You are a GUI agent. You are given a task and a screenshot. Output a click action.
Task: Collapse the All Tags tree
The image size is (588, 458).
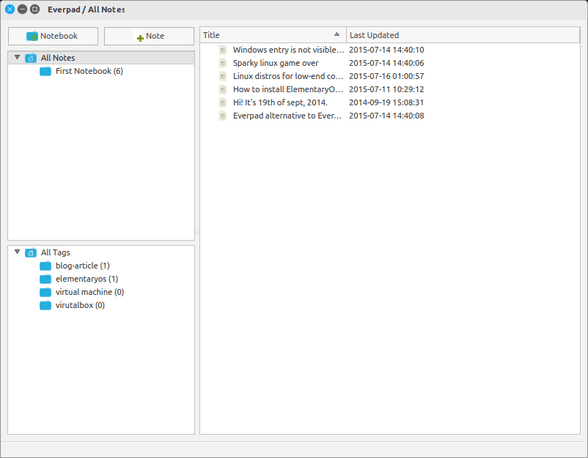[x=17, y=252]
